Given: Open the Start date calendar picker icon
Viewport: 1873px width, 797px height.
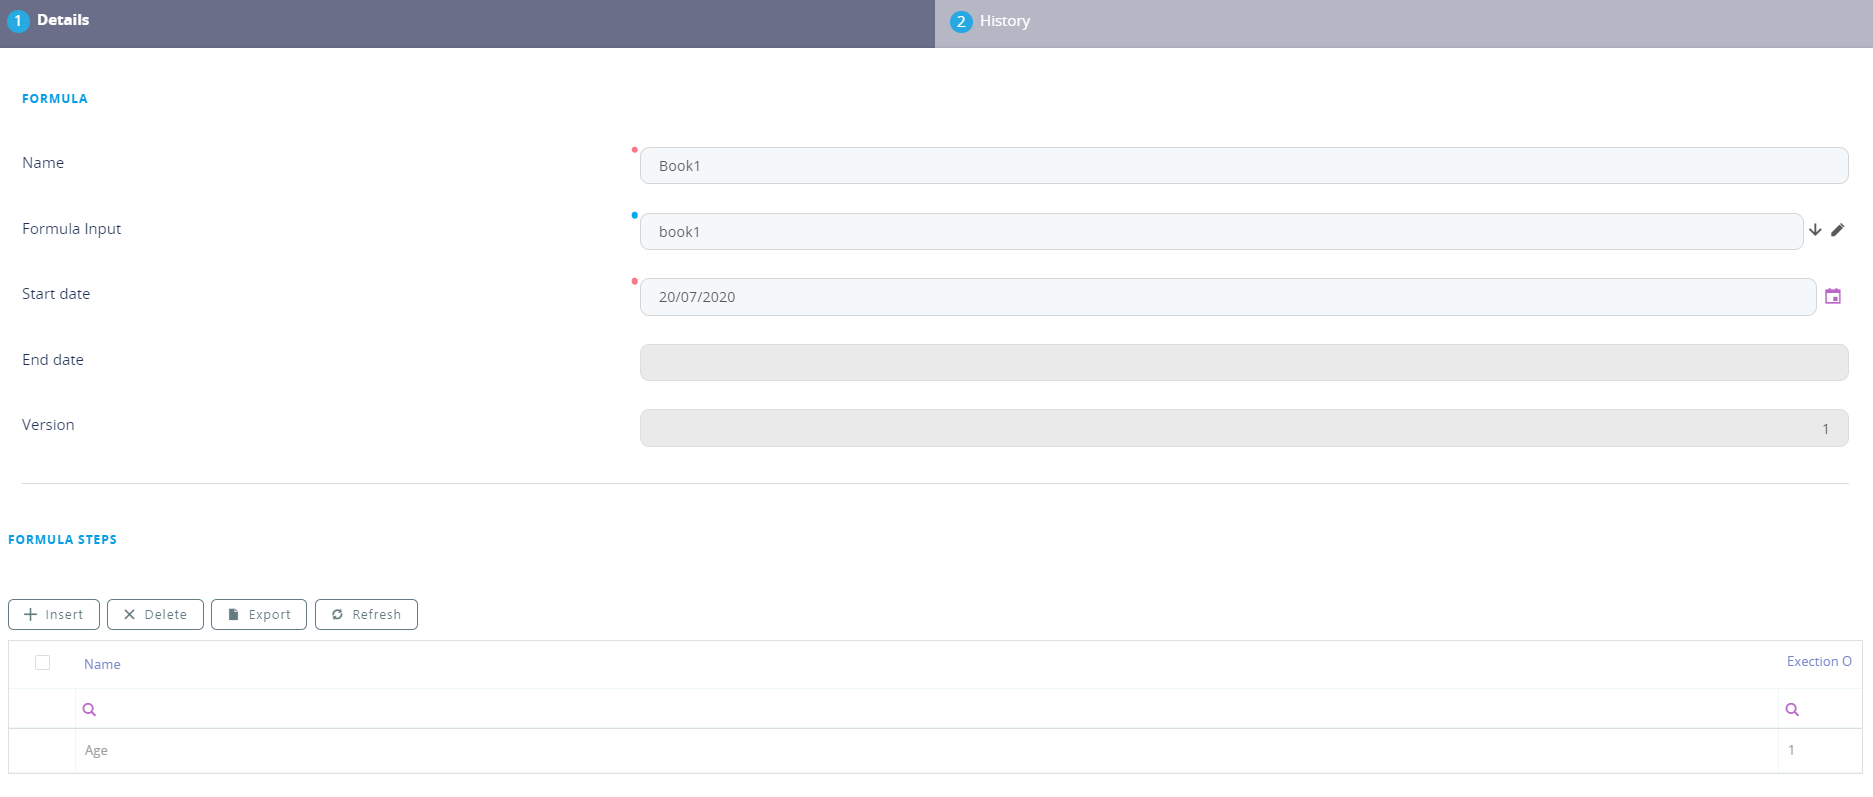Looking at the screenshot, I should pos(1833,296).
